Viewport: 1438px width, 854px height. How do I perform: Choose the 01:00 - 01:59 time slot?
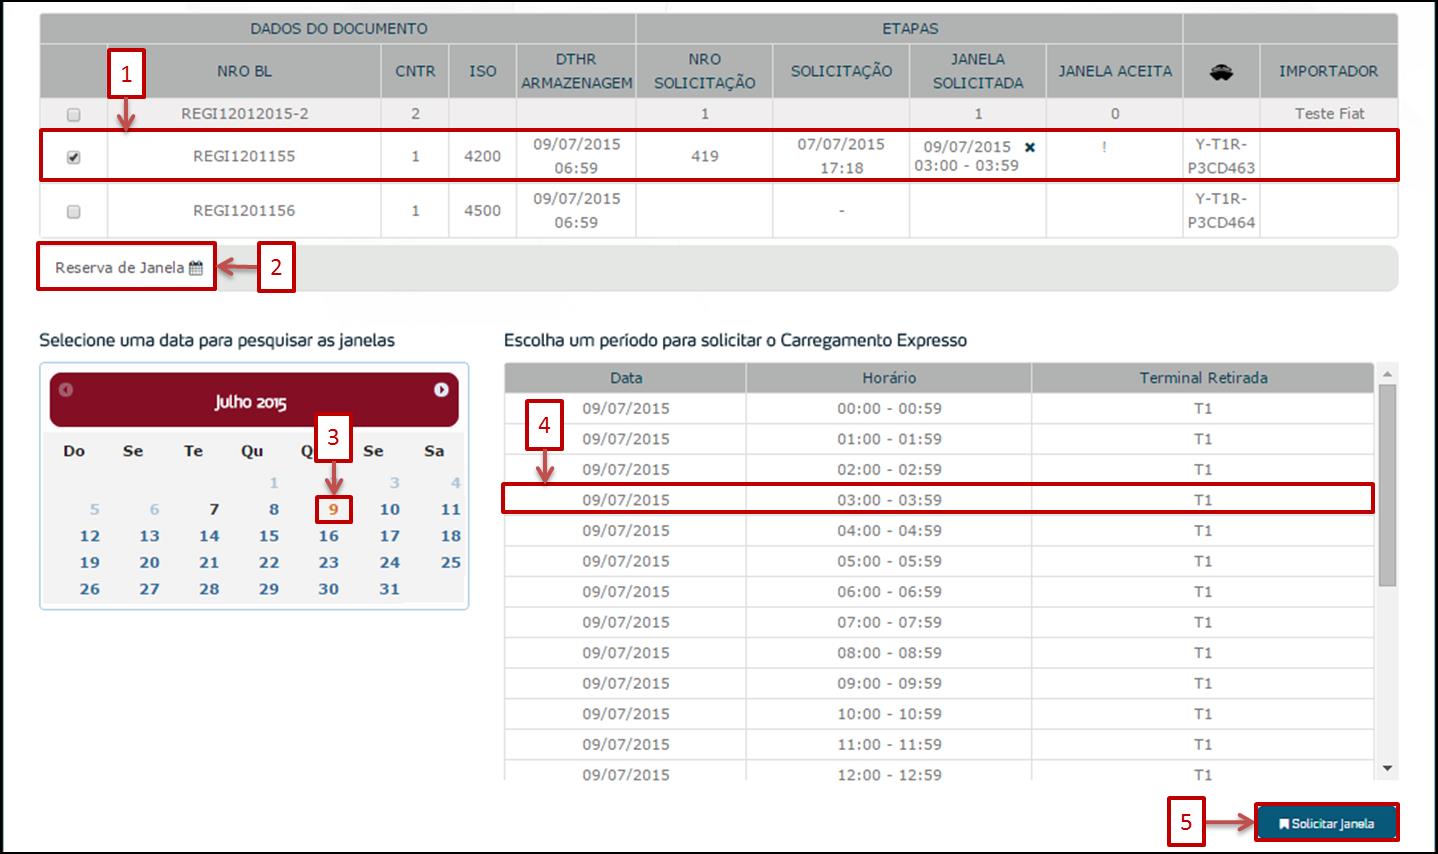tap(939, 439)
